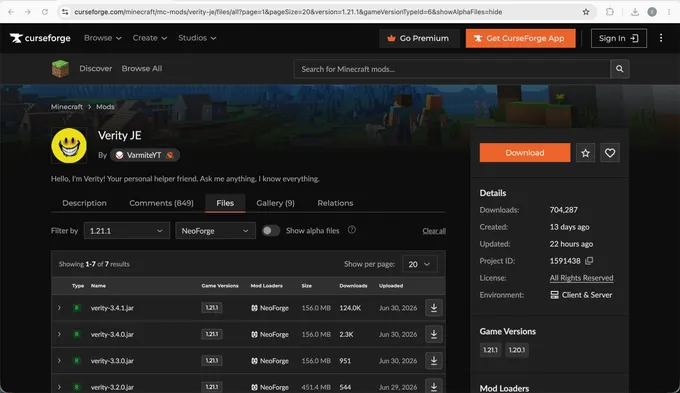Download verity-3.2.0.jar file

[x=434, y=386]
